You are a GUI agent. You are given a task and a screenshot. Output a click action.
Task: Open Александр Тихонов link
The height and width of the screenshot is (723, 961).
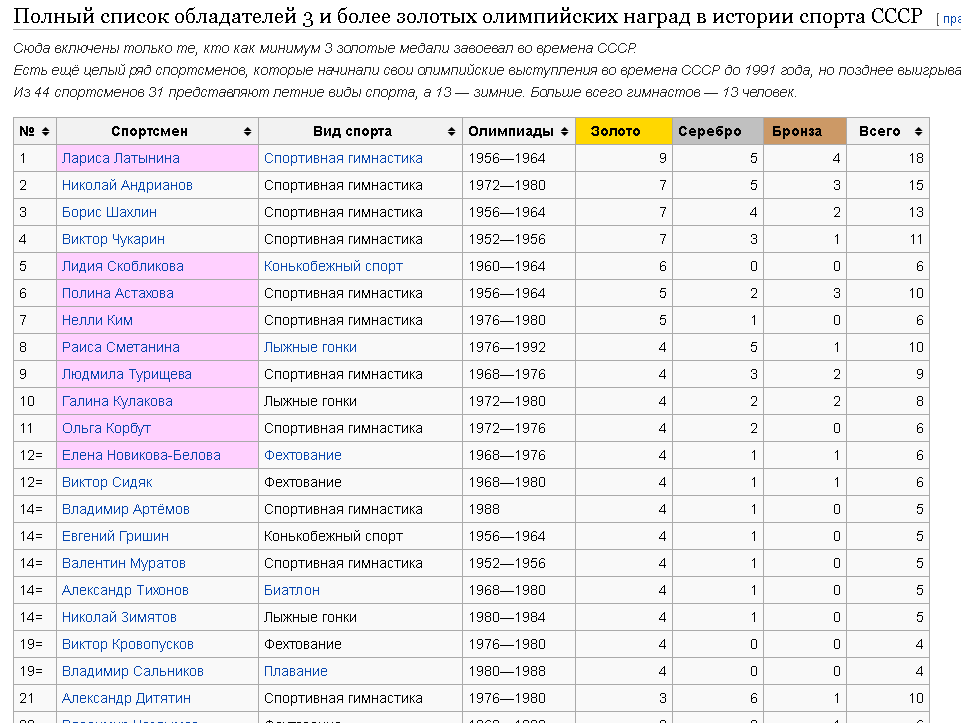coord(125,589)
